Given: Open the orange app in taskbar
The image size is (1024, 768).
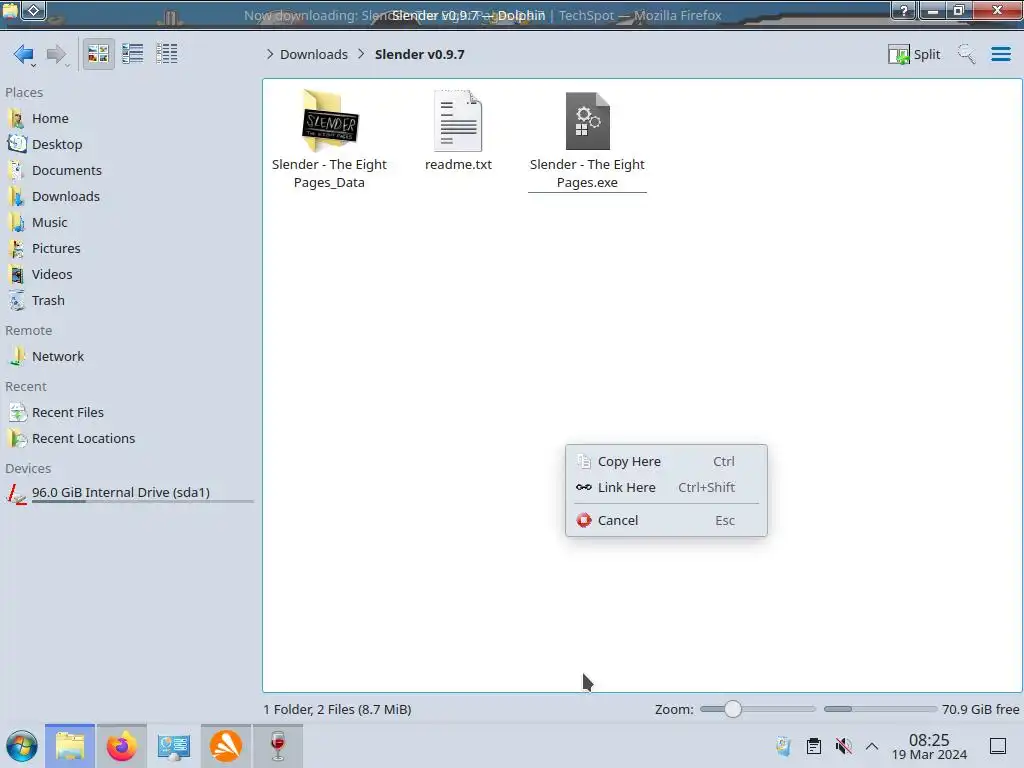Looking at the screenshot, I should point(226,746).
